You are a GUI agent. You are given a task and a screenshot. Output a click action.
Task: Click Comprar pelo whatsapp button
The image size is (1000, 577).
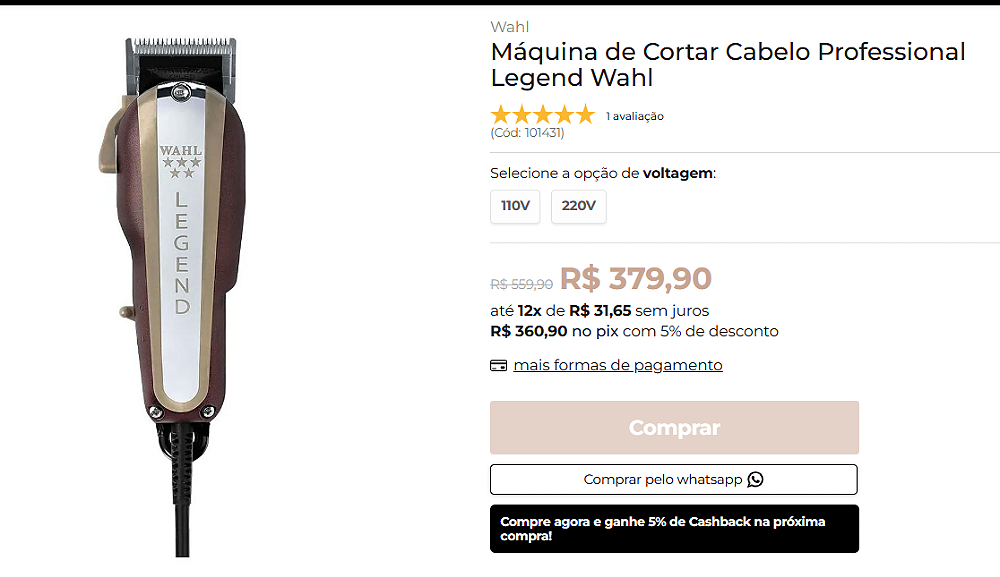(x=673, y=479)
